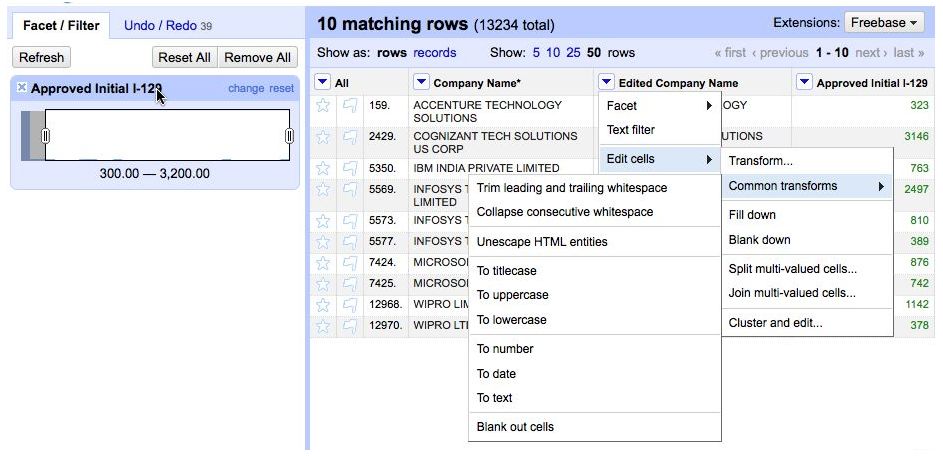Click the Refresh button
Screen dimensions: 943x456
coord(41,58)
